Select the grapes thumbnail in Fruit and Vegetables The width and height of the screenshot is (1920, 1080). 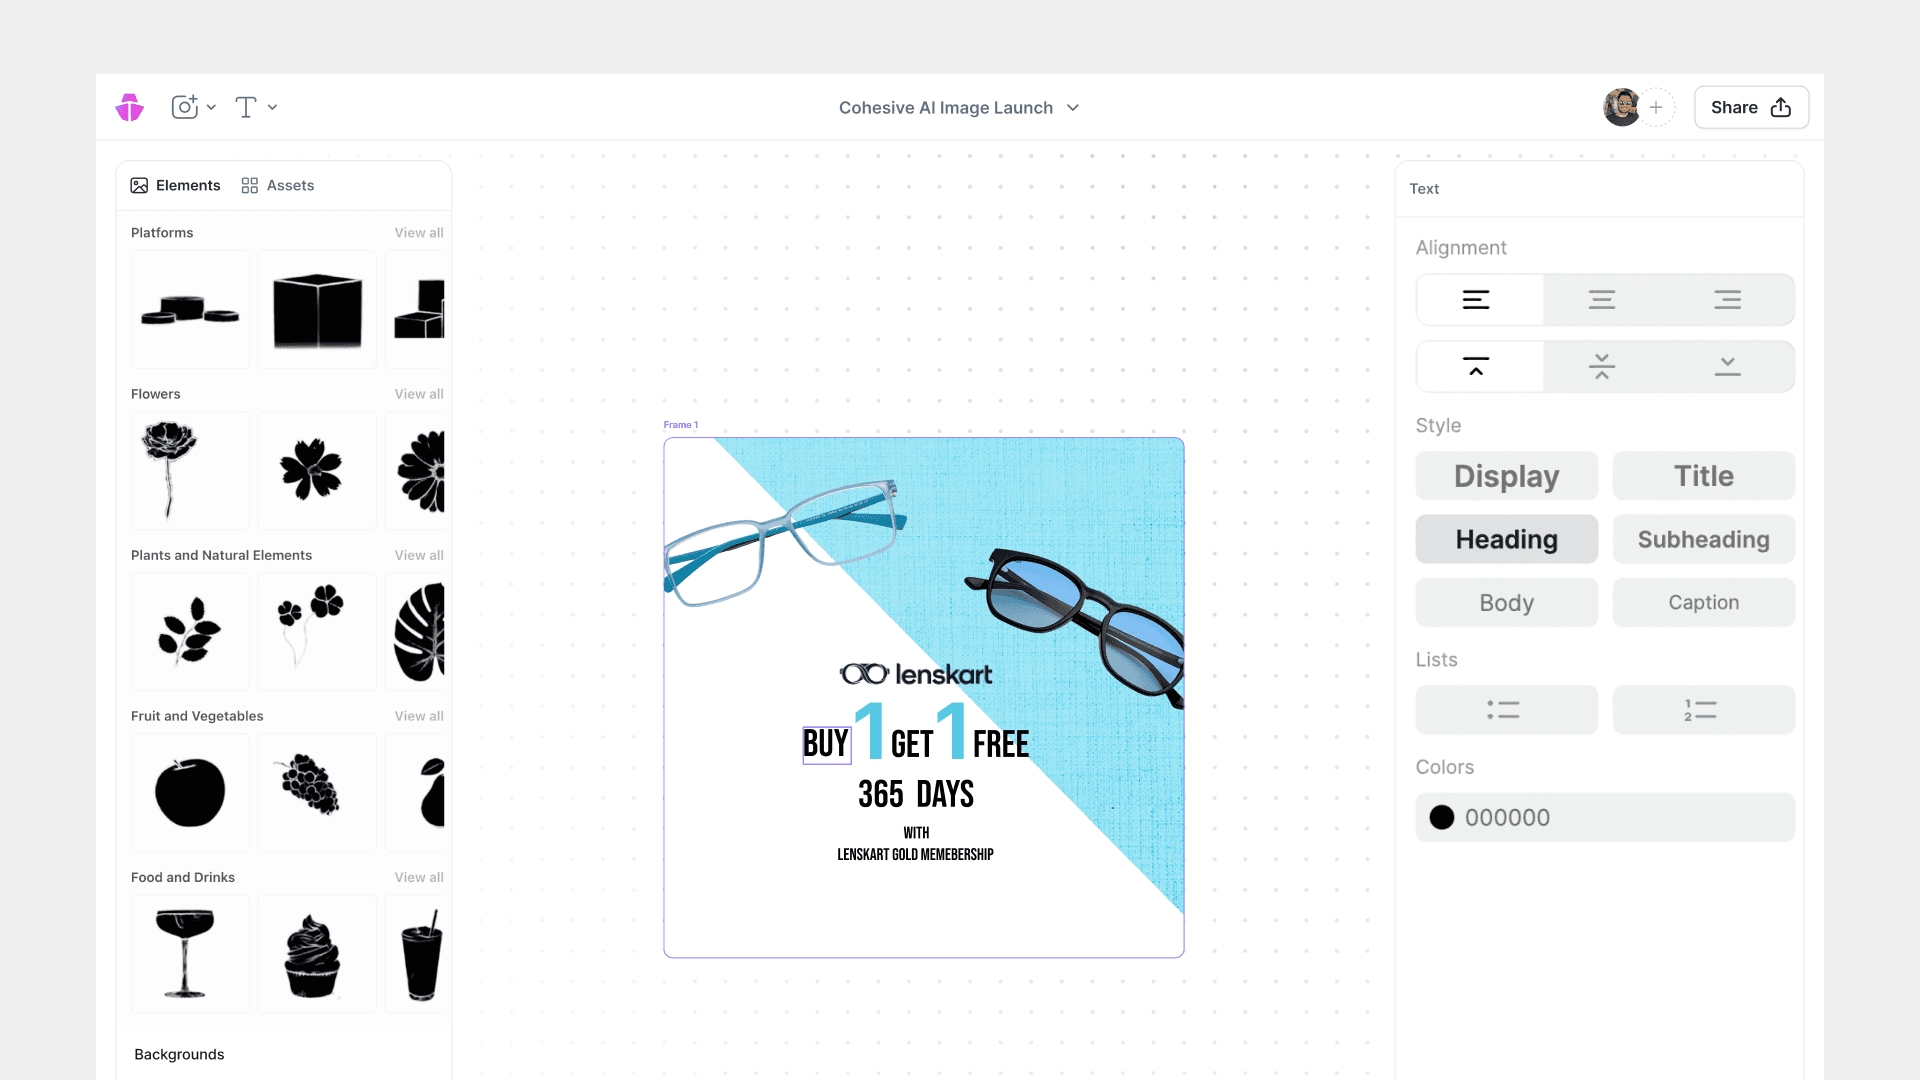[316, 791]
